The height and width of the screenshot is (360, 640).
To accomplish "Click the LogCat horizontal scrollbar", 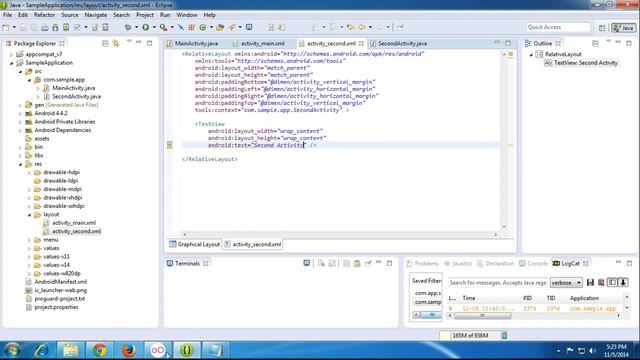I will 534,316.
